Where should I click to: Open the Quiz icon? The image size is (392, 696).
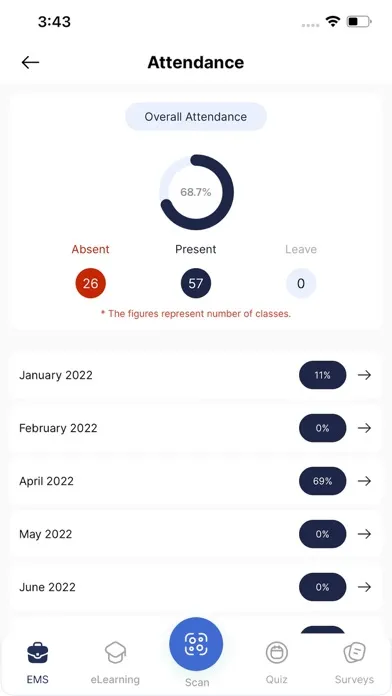pyautogui.click(x=277, y=653)
